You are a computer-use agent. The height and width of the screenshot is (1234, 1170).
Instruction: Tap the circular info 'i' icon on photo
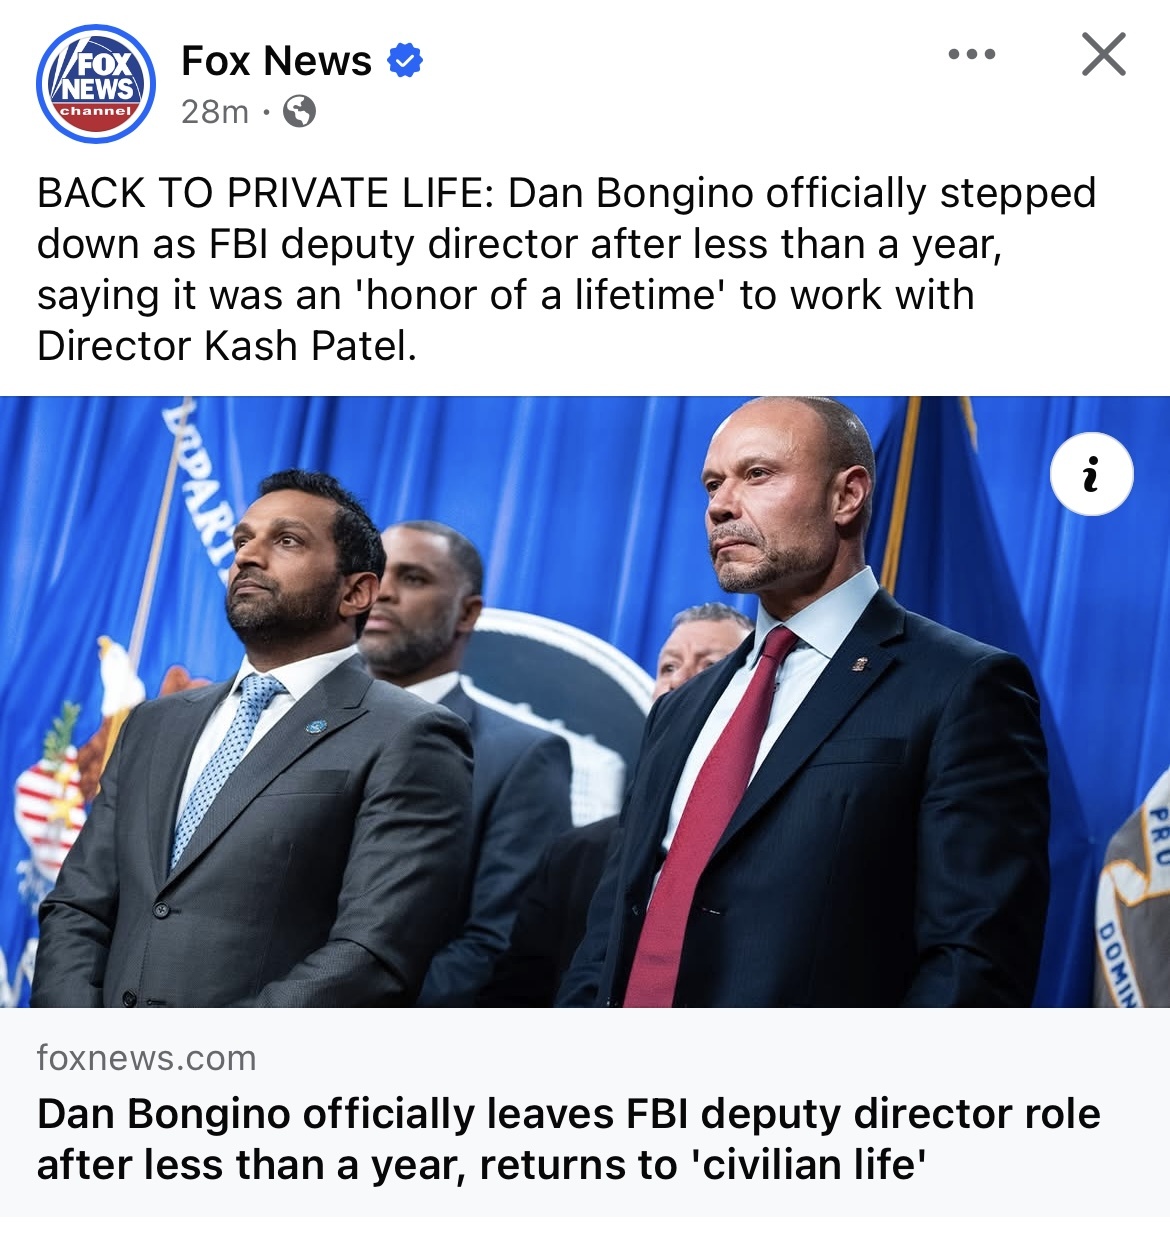pos(1092,474)
